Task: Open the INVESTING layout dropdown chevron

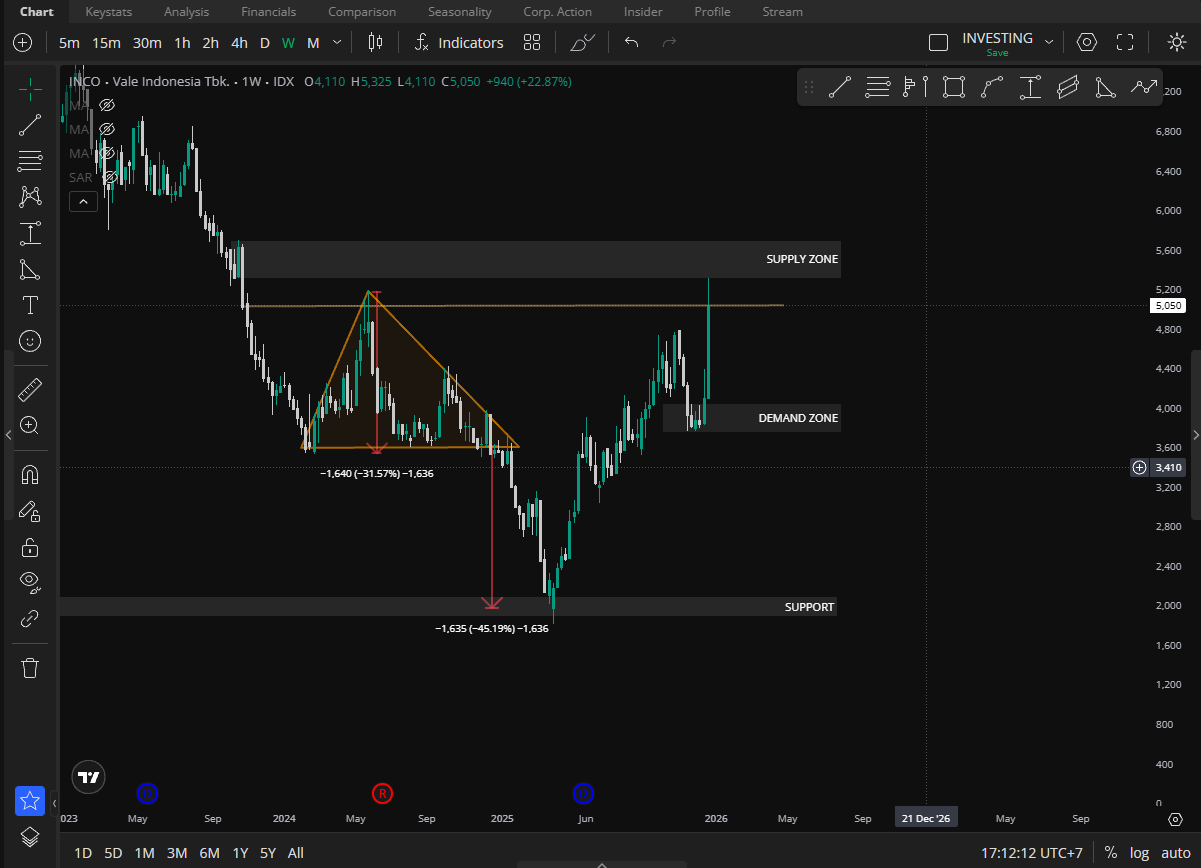Action: pos(1048,42)
